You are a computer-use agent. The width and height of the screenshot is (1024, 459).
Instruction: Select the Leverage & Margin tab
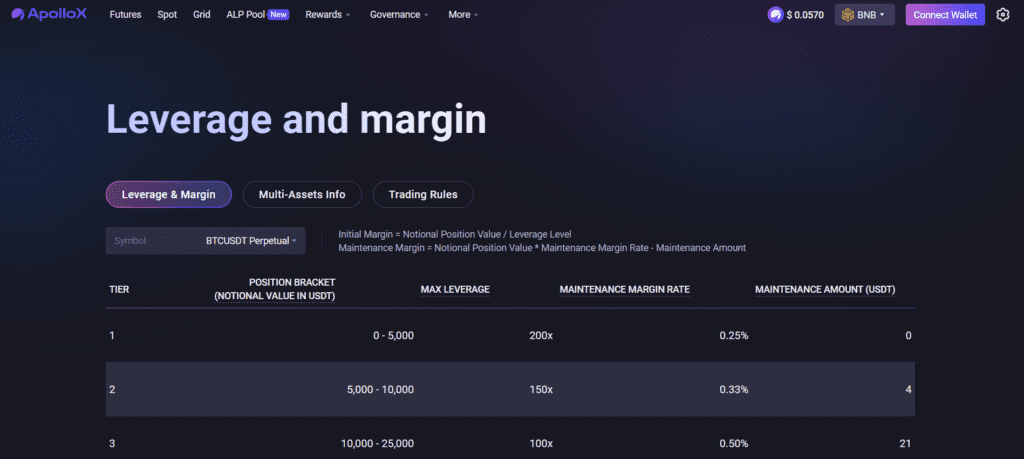pos(168,195)
